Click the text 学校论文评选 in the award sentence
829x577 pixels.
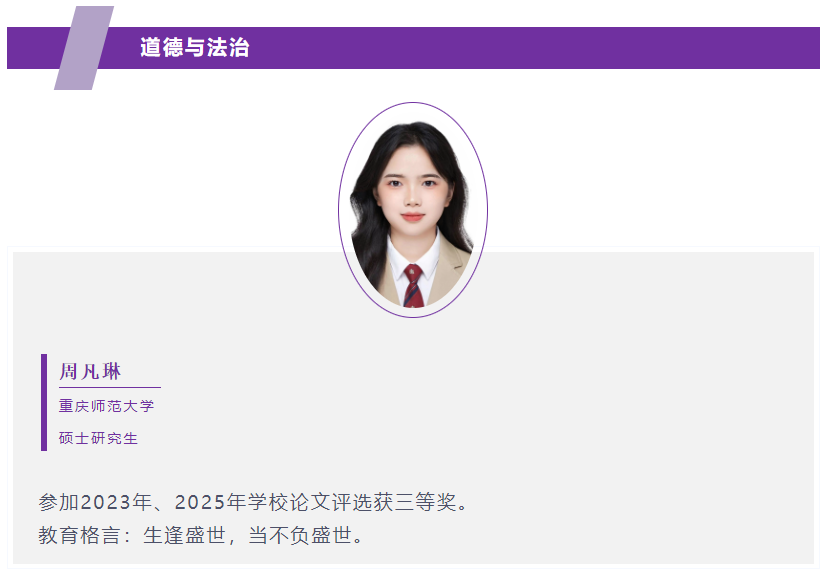click(x=310, y=502)
